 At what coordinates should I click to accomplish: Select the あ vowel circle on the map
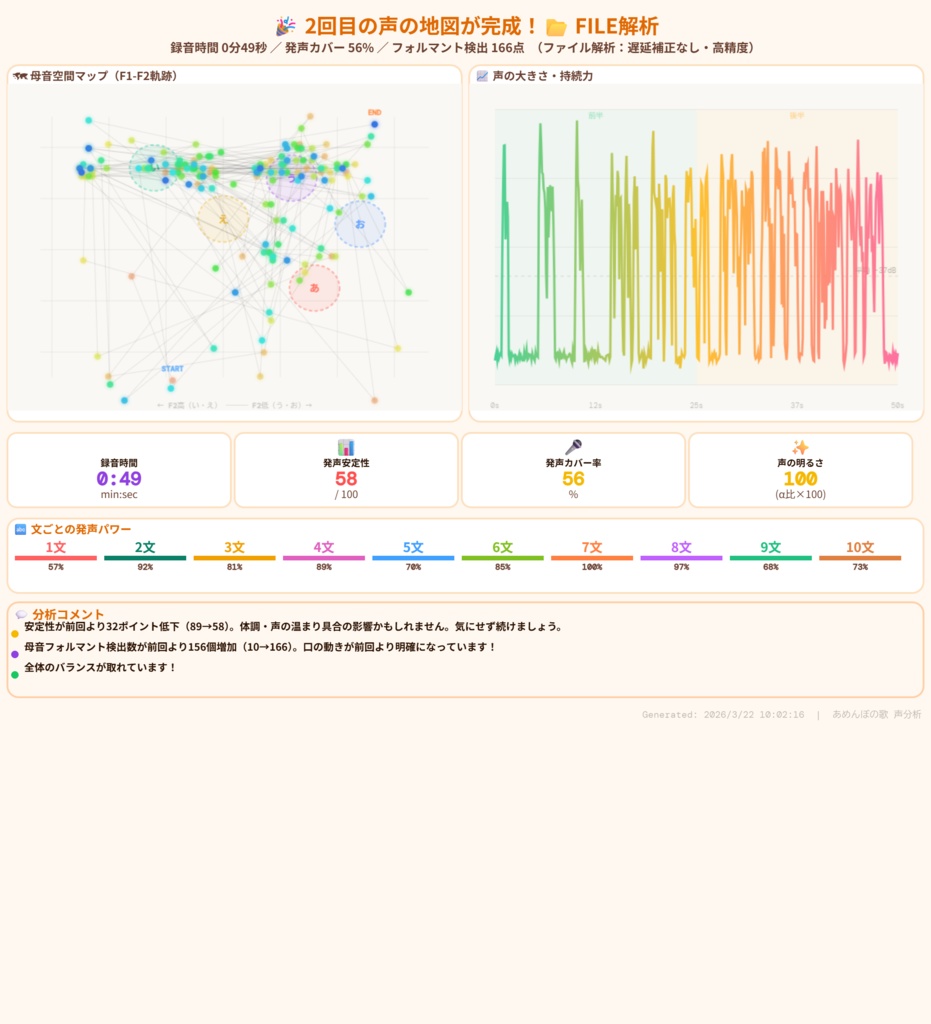click(315, 288)
